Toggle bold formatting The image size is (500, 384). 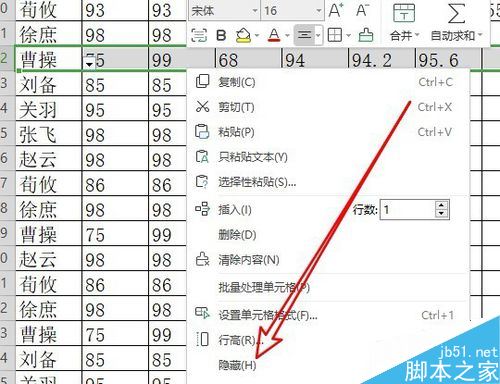[221, 35]
